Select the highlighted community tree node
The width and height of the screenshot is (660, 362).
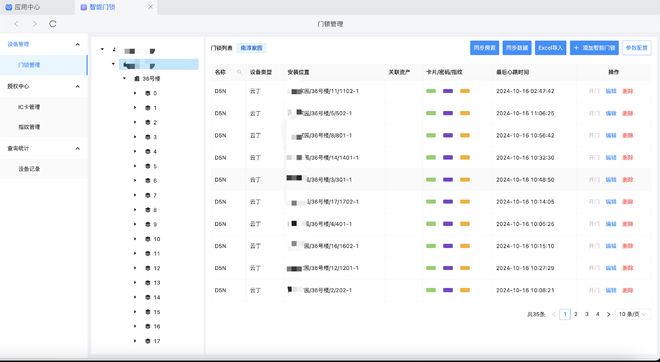(159, 64)
